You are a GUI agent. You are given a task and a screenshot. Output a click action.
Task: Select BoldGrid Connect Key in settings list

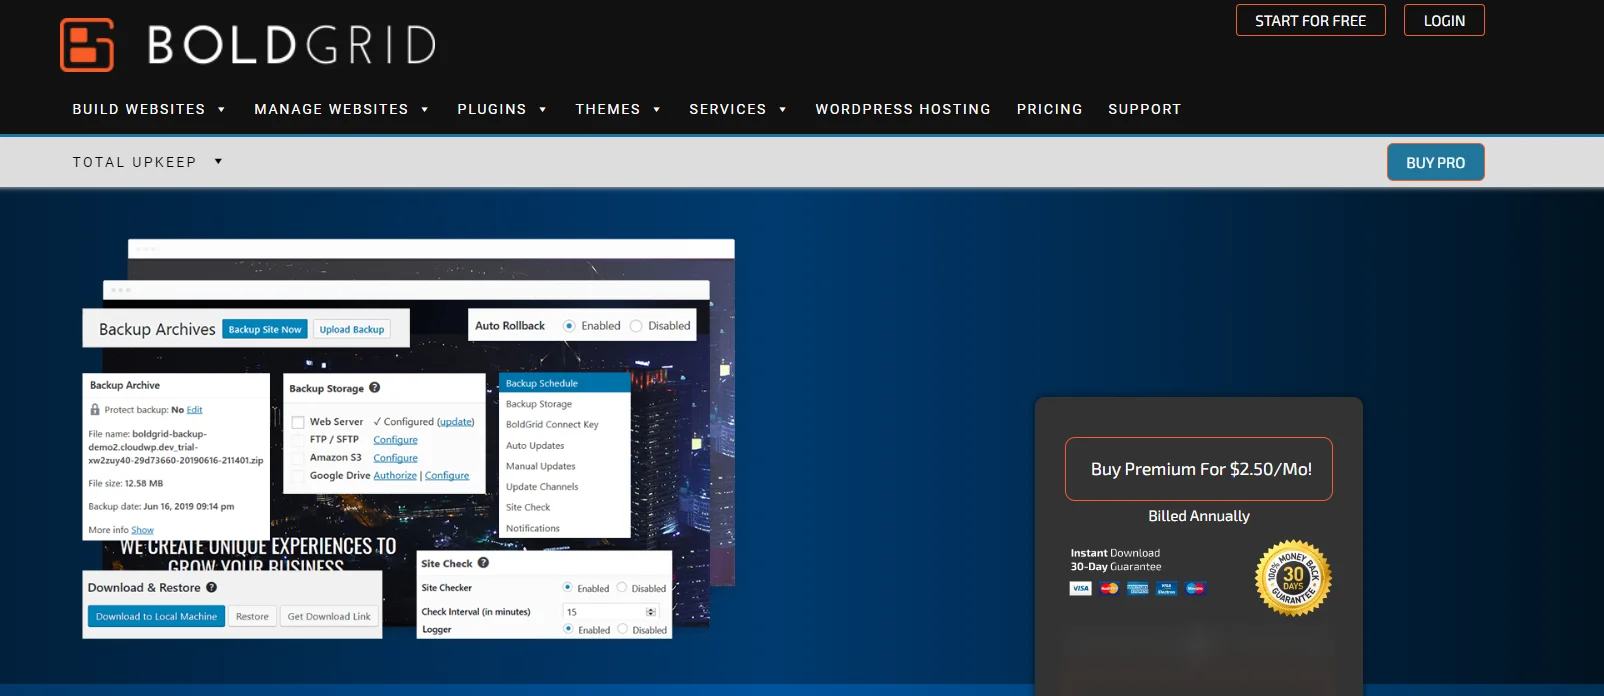coord(565,425)
